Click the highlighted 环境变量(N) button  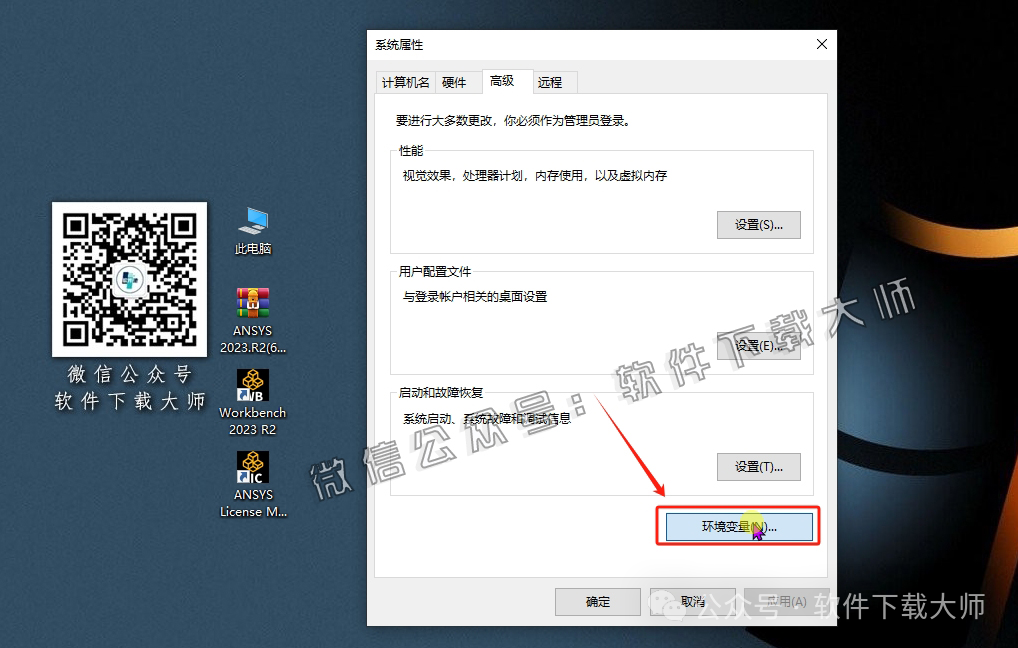pos(737,527)
